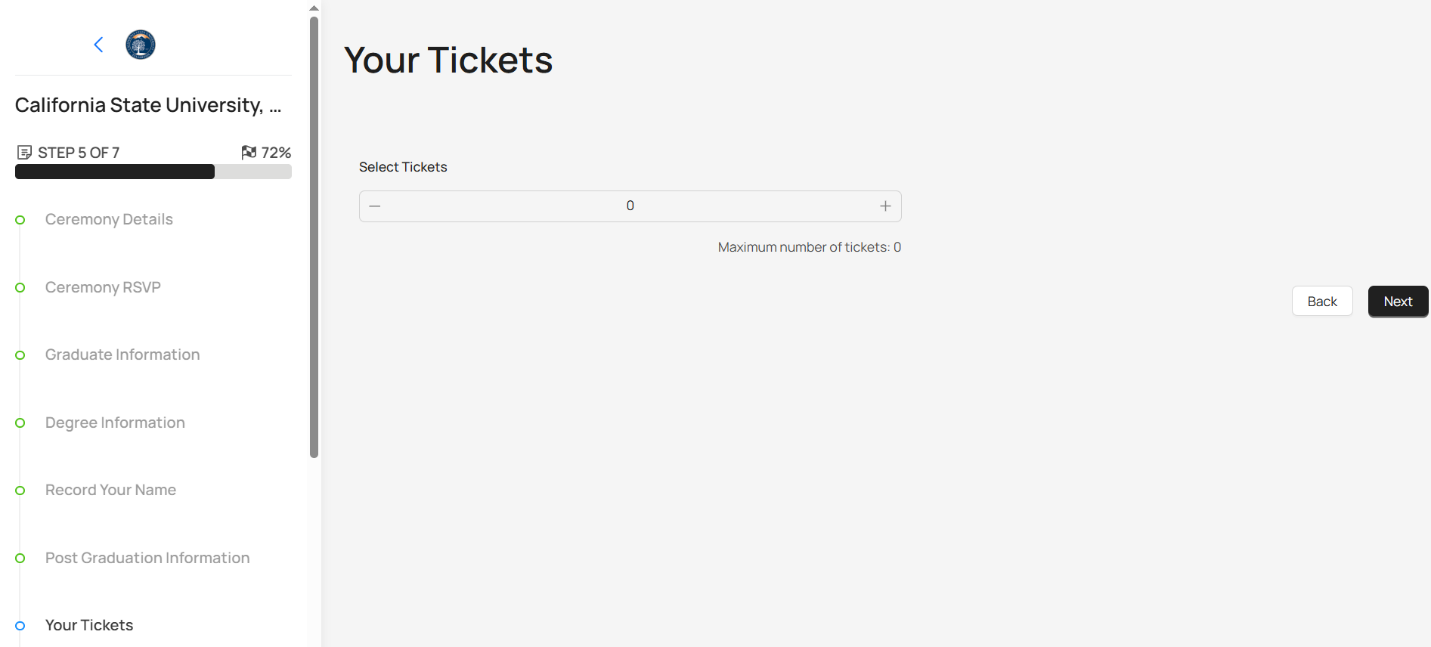Click the 72% progress bar
This screenshot has height=647, width=1431.
[x=152, y=171]
